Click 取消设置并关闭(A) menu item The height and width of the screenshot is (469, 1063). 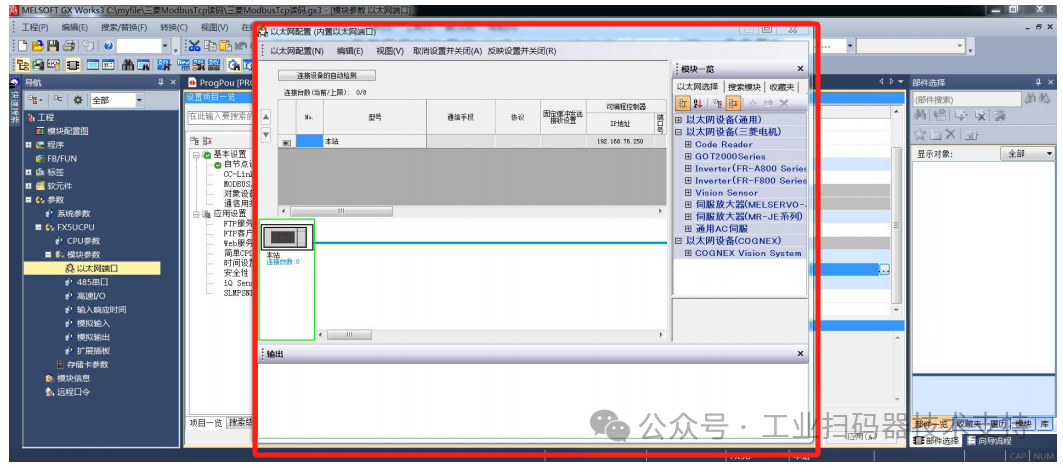pyautogui.click(x=447, y=51)
